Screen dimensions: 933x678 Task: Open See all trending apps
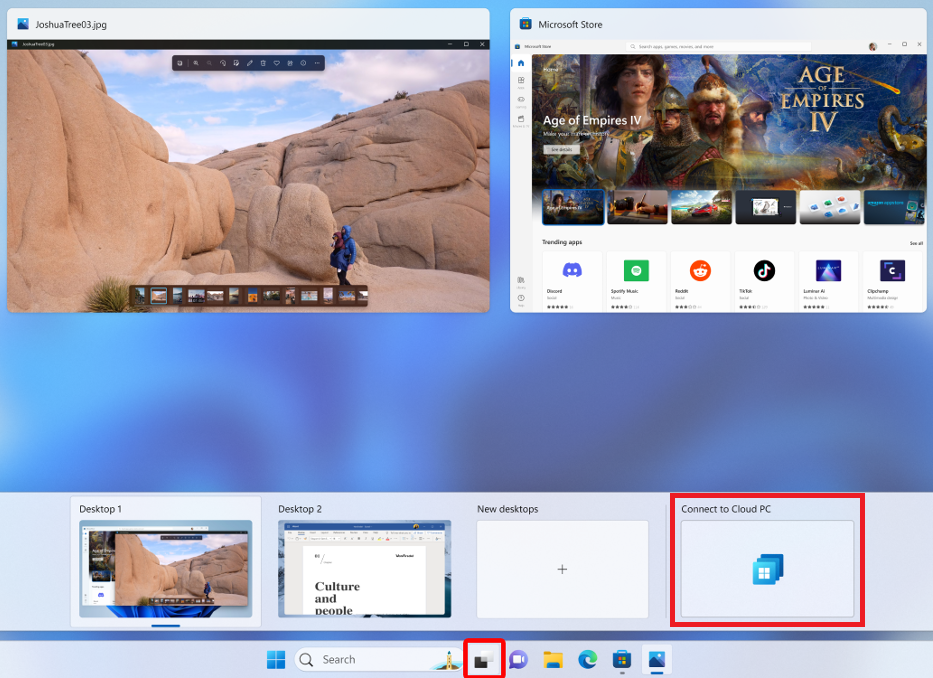(x=916, y=242)
